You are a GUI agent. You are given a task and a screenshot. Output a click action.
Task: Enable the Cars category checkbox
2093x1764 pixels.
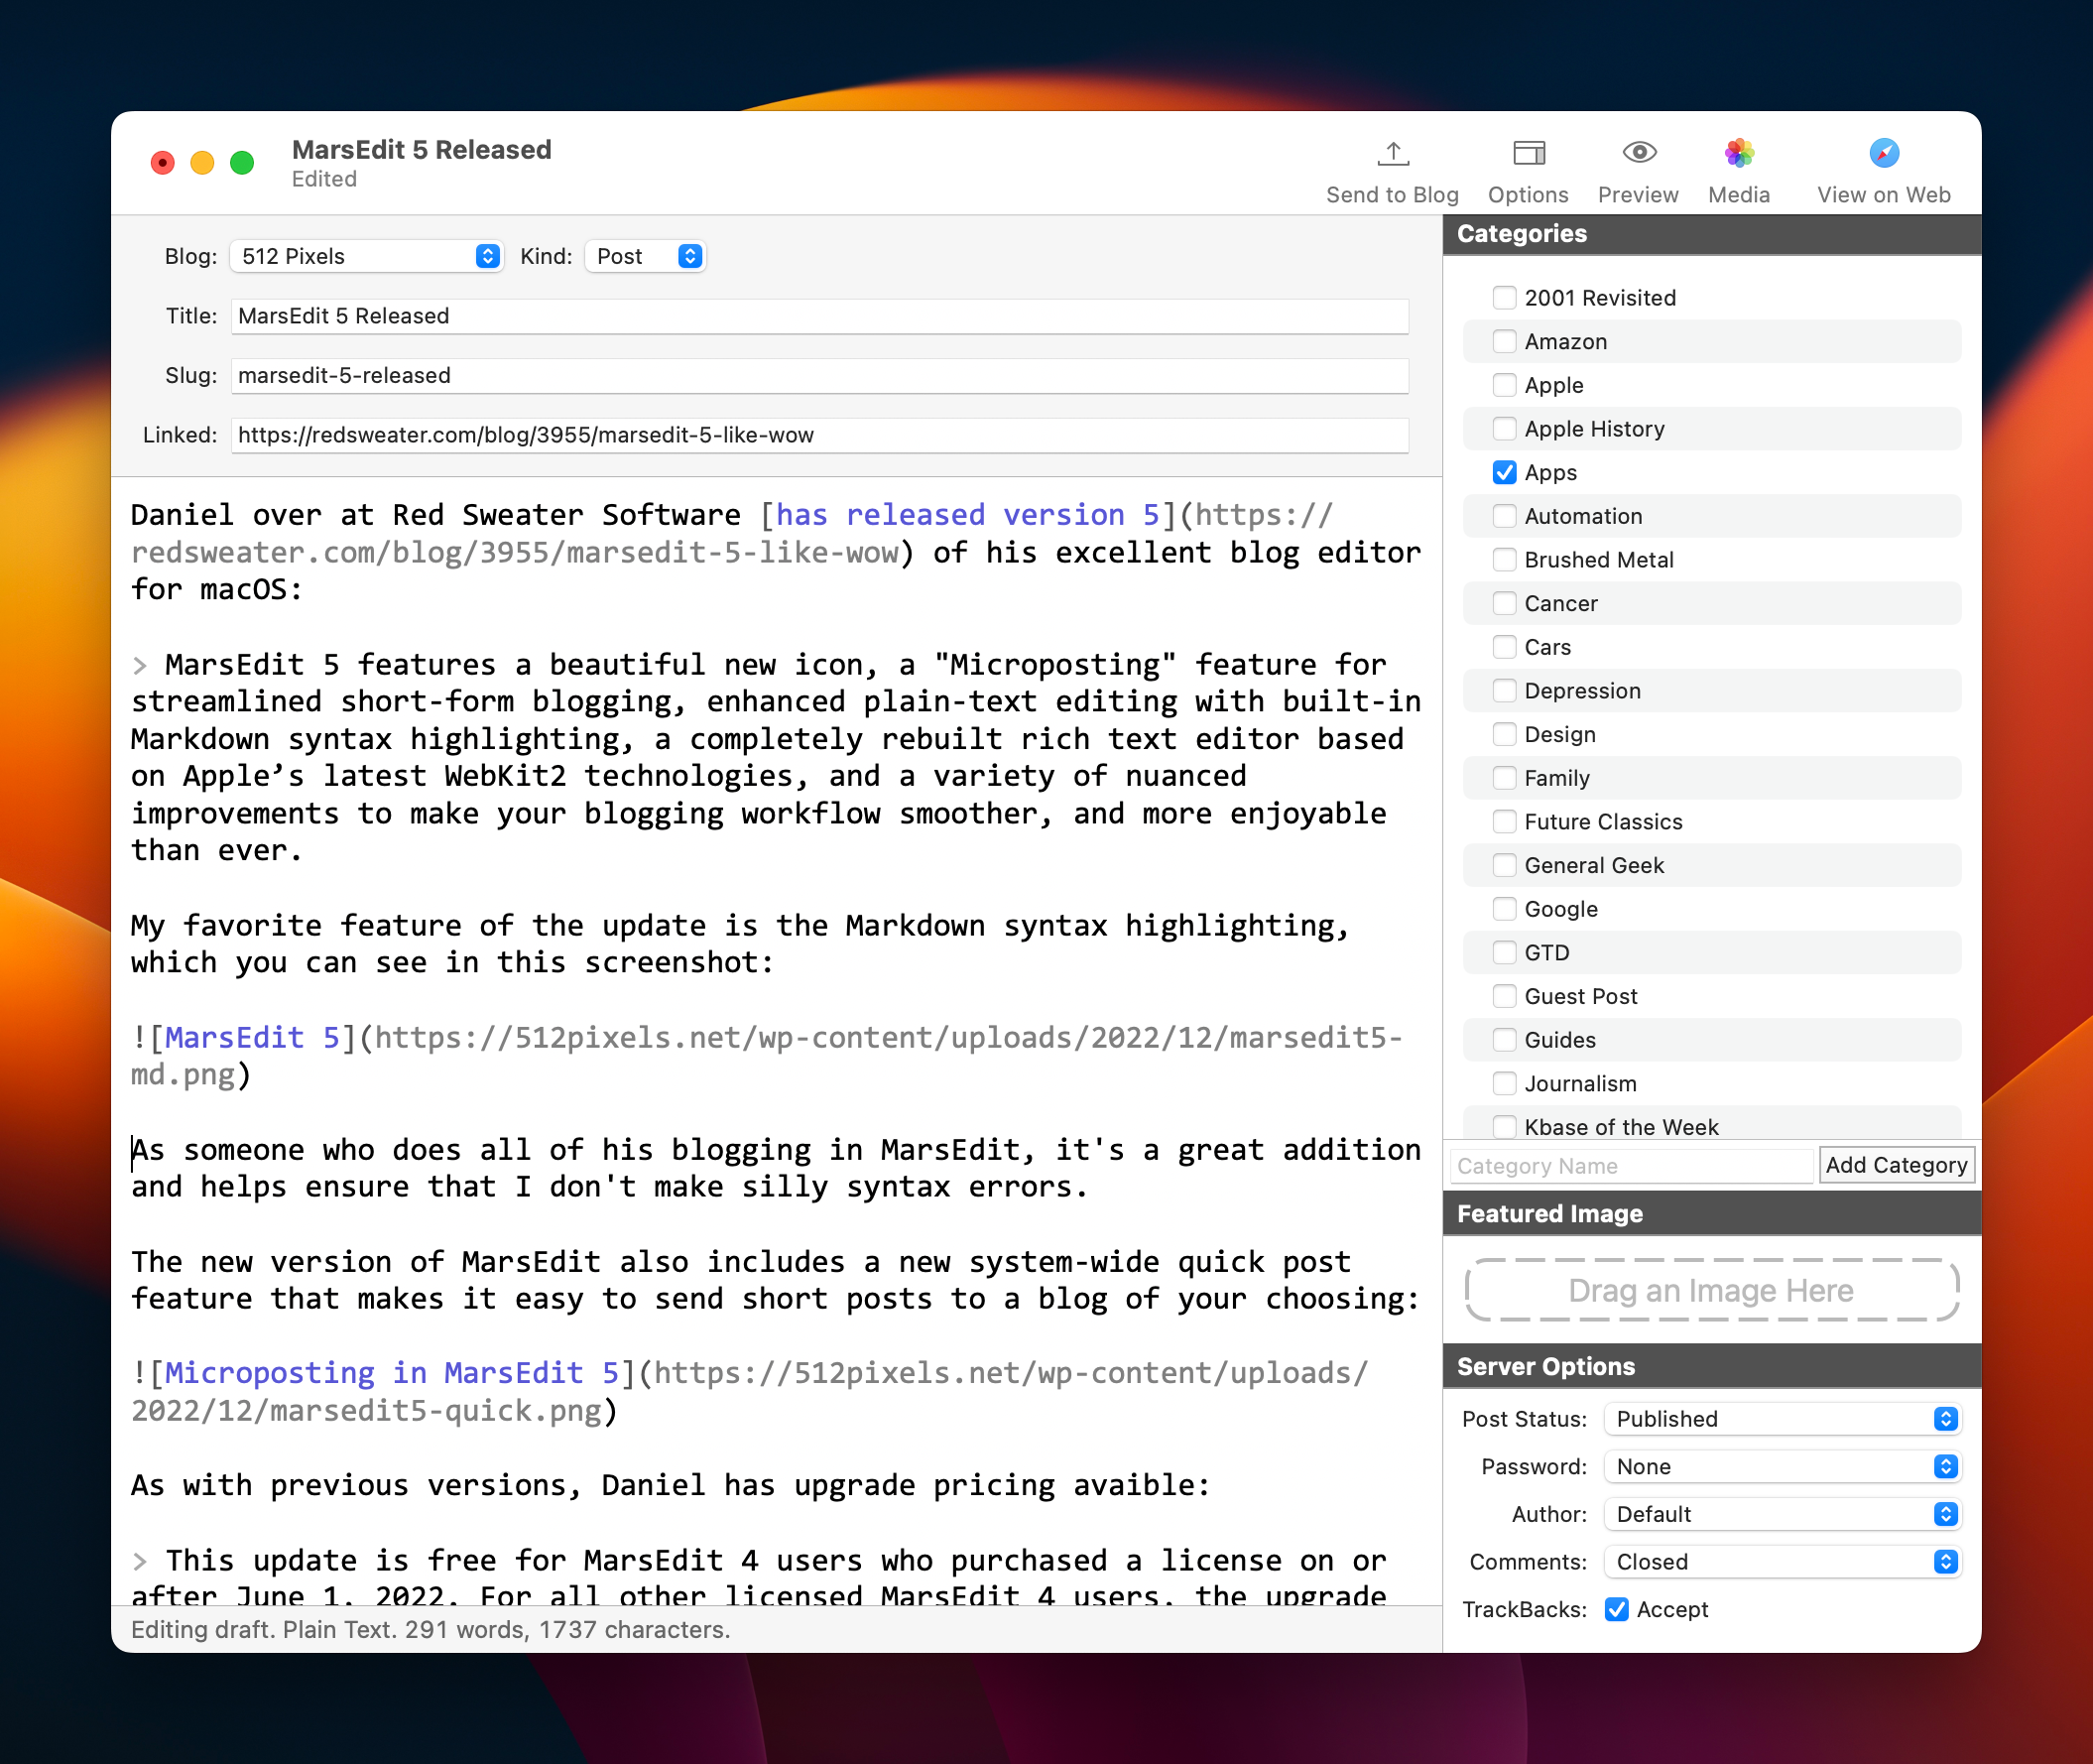(1504, 648)
